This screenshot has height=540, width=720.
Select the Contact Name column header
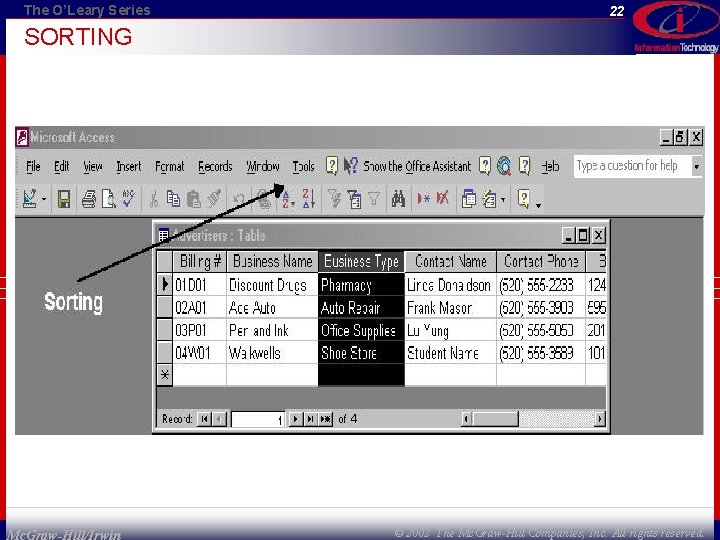pos(450,262)
